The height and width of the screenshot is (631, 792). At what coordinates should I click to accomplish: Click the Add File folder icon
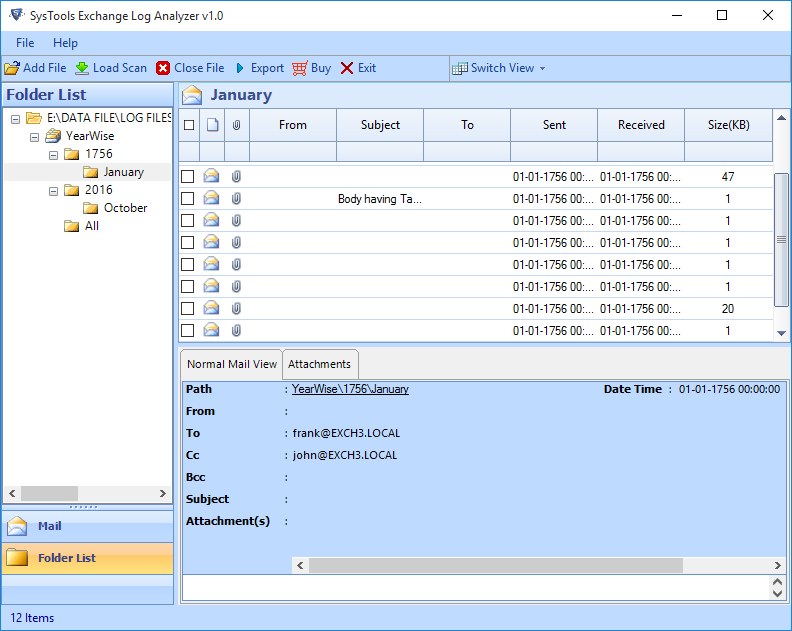pyautogui.click(x=12, y=68)
